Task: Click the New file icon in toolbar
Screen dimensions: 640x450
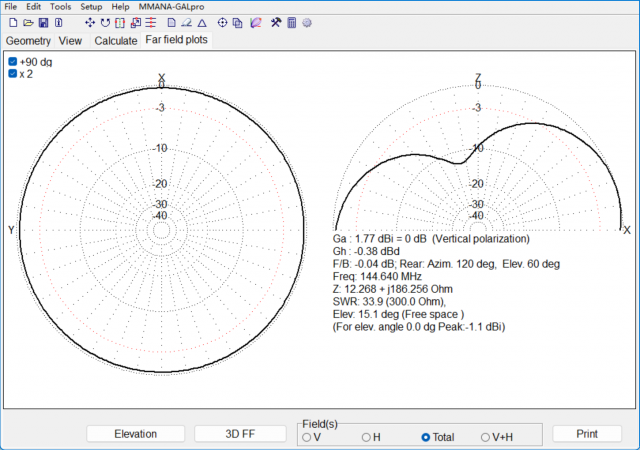Action: (x=13, y=22)
